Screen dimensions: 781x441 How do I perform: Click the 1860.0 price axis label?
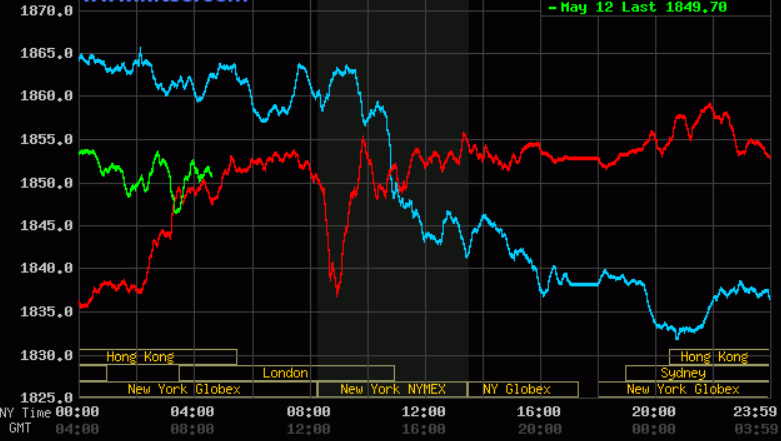(47, 97)
